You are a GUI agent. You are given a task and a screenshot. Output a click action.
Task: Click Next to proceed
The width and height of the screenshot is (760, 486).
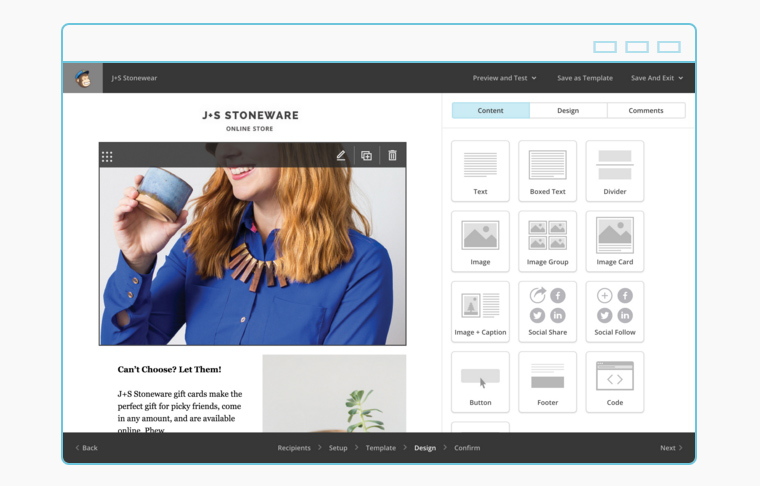671,448
